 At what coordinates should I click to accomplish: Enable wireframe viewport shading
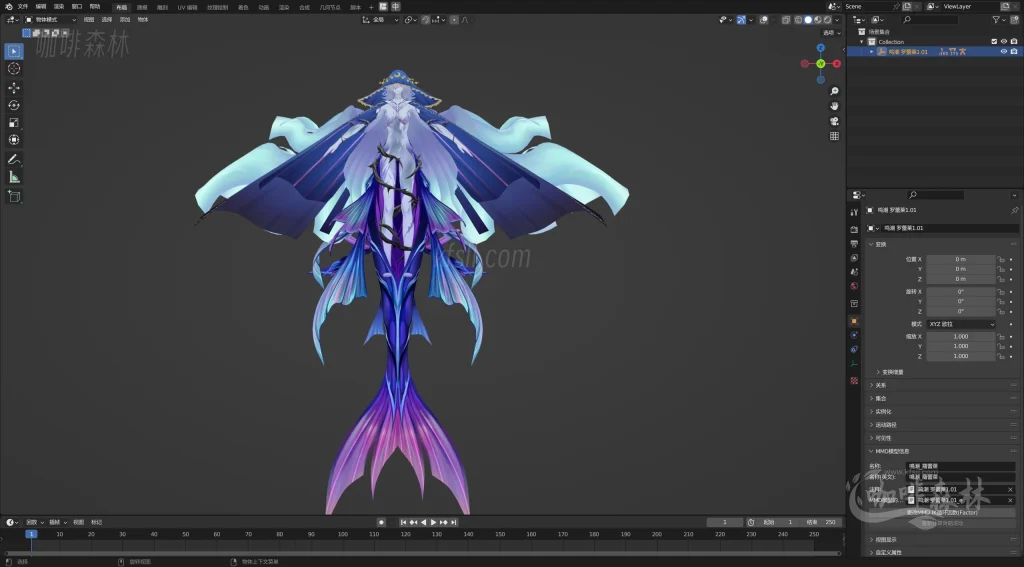pyautogui.click(x=798, y=20)
